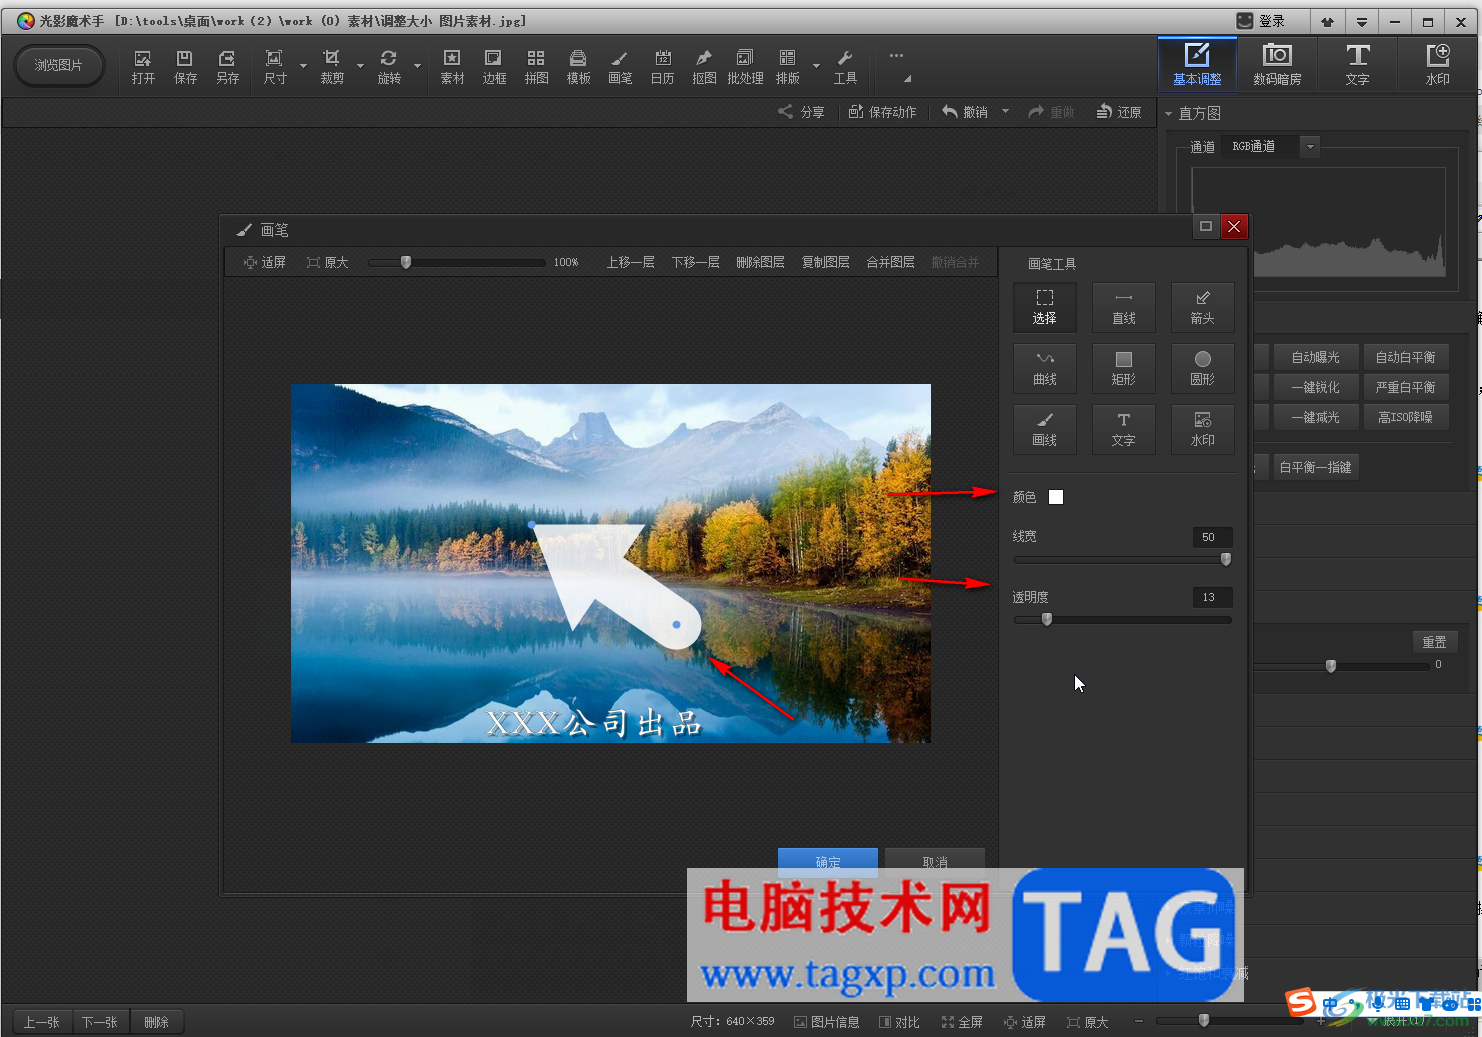Select the 箭头 arrow drawing tool
This screenshot has width=1482, height=1037.
[x=1203, y=307]
